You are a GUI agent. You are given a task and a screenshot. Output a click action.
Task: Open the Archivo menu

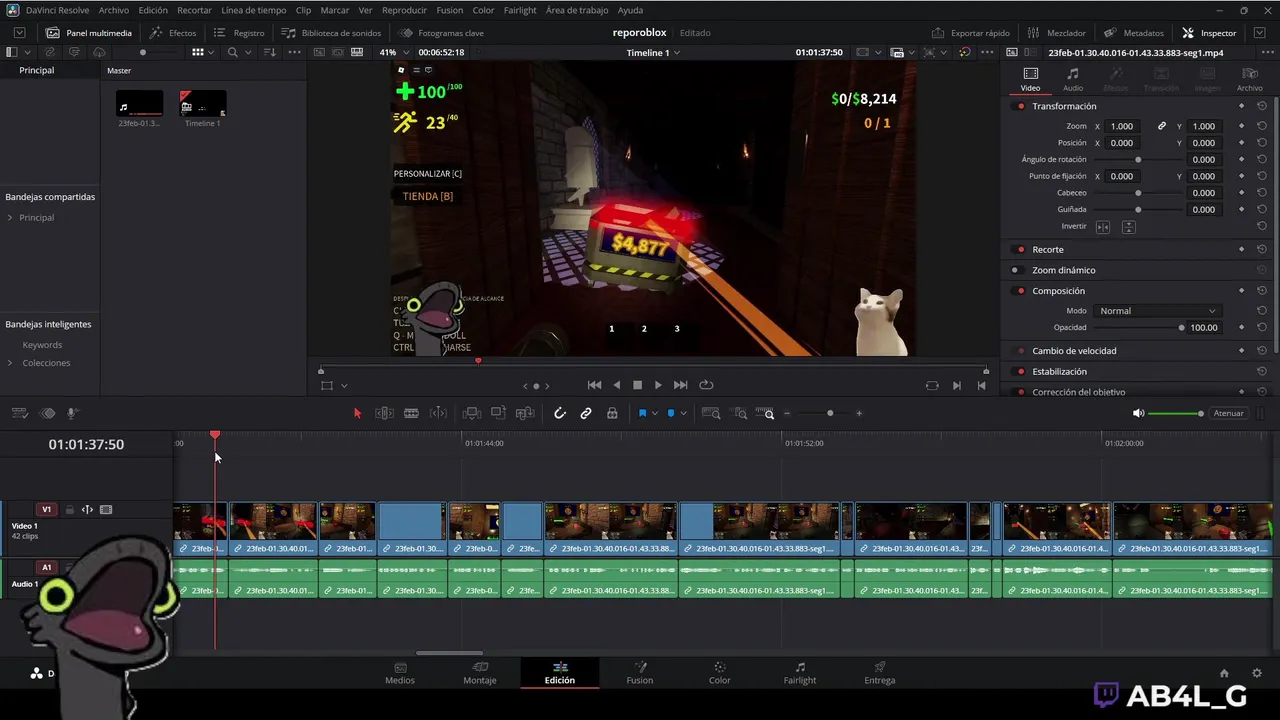pyautogui.click(x=113, y=10)
